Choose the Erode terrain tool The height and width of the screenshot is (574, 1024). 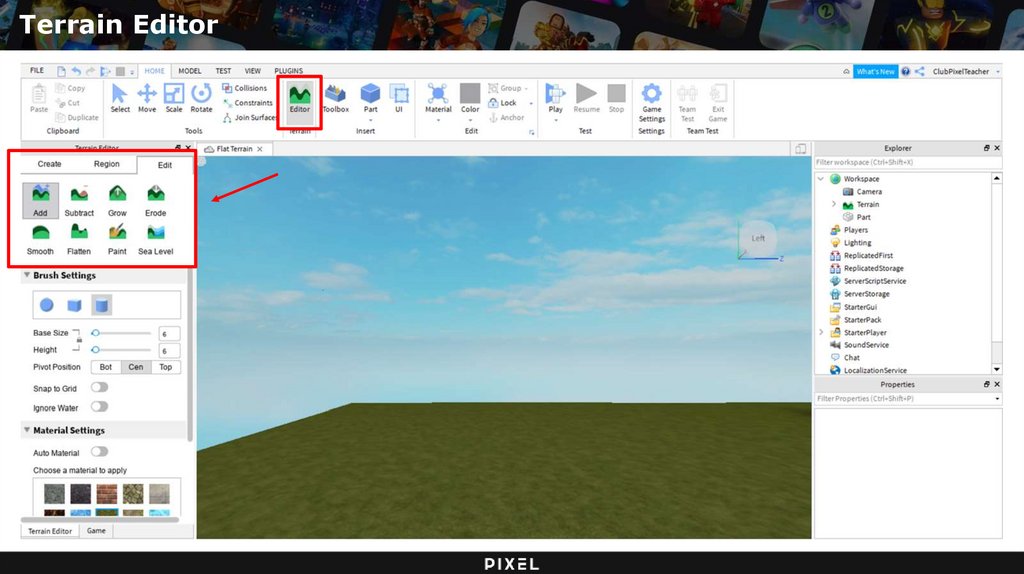click(x=155, y=200)
